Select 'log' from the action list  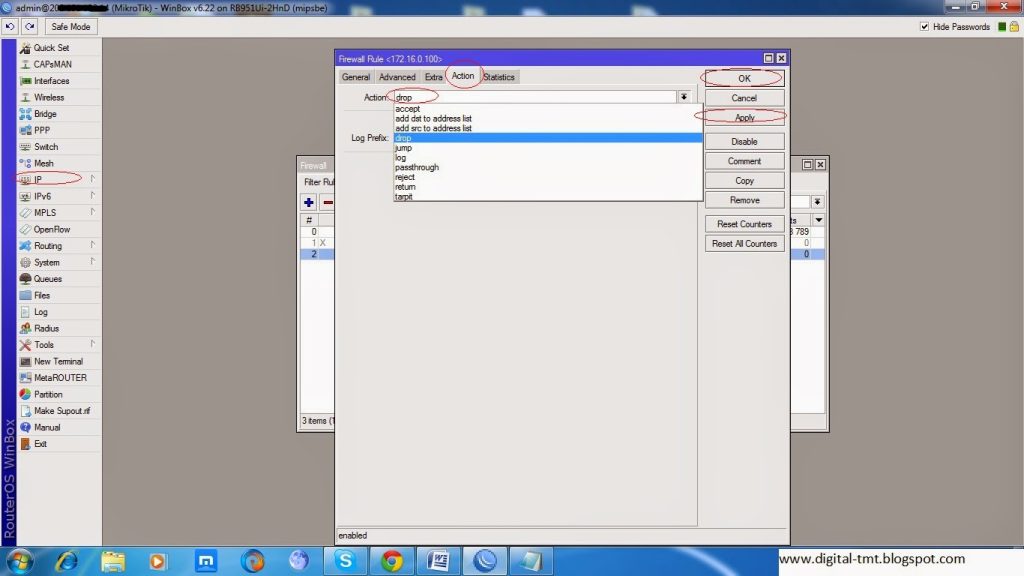(x=547, y=158)
